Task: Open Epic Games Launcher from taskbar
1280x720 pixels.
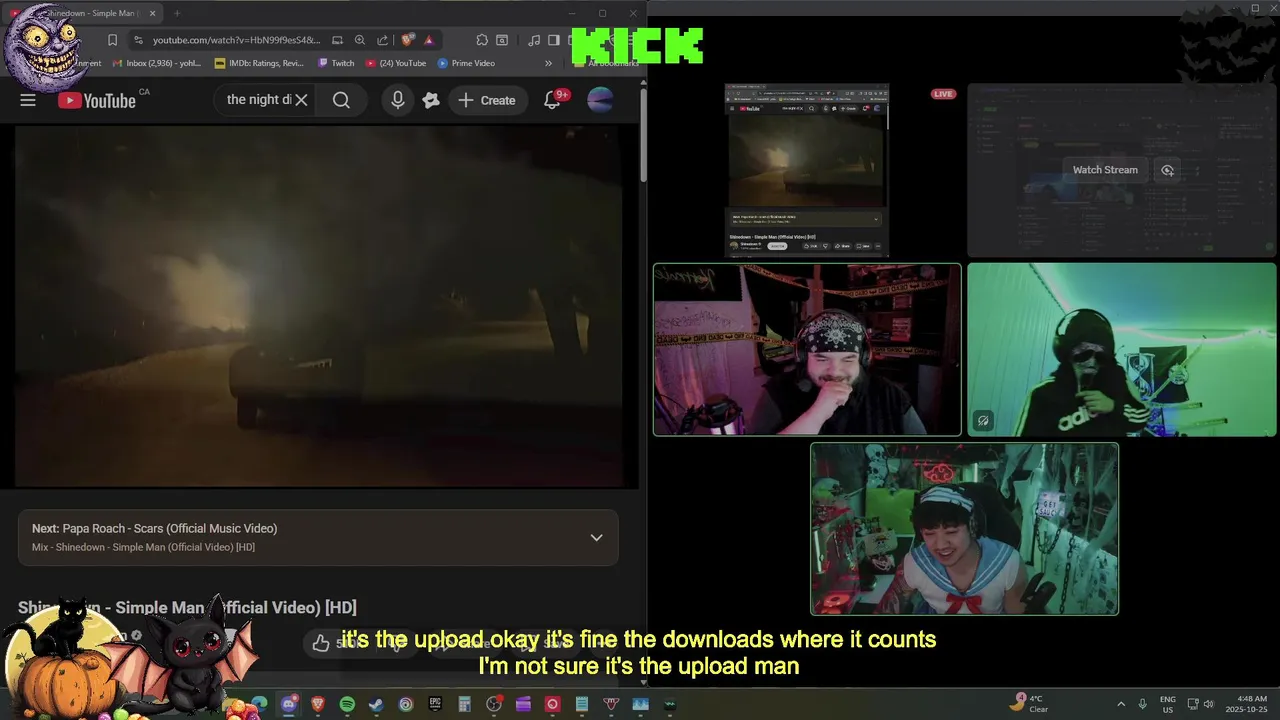Action: [435, 704]
